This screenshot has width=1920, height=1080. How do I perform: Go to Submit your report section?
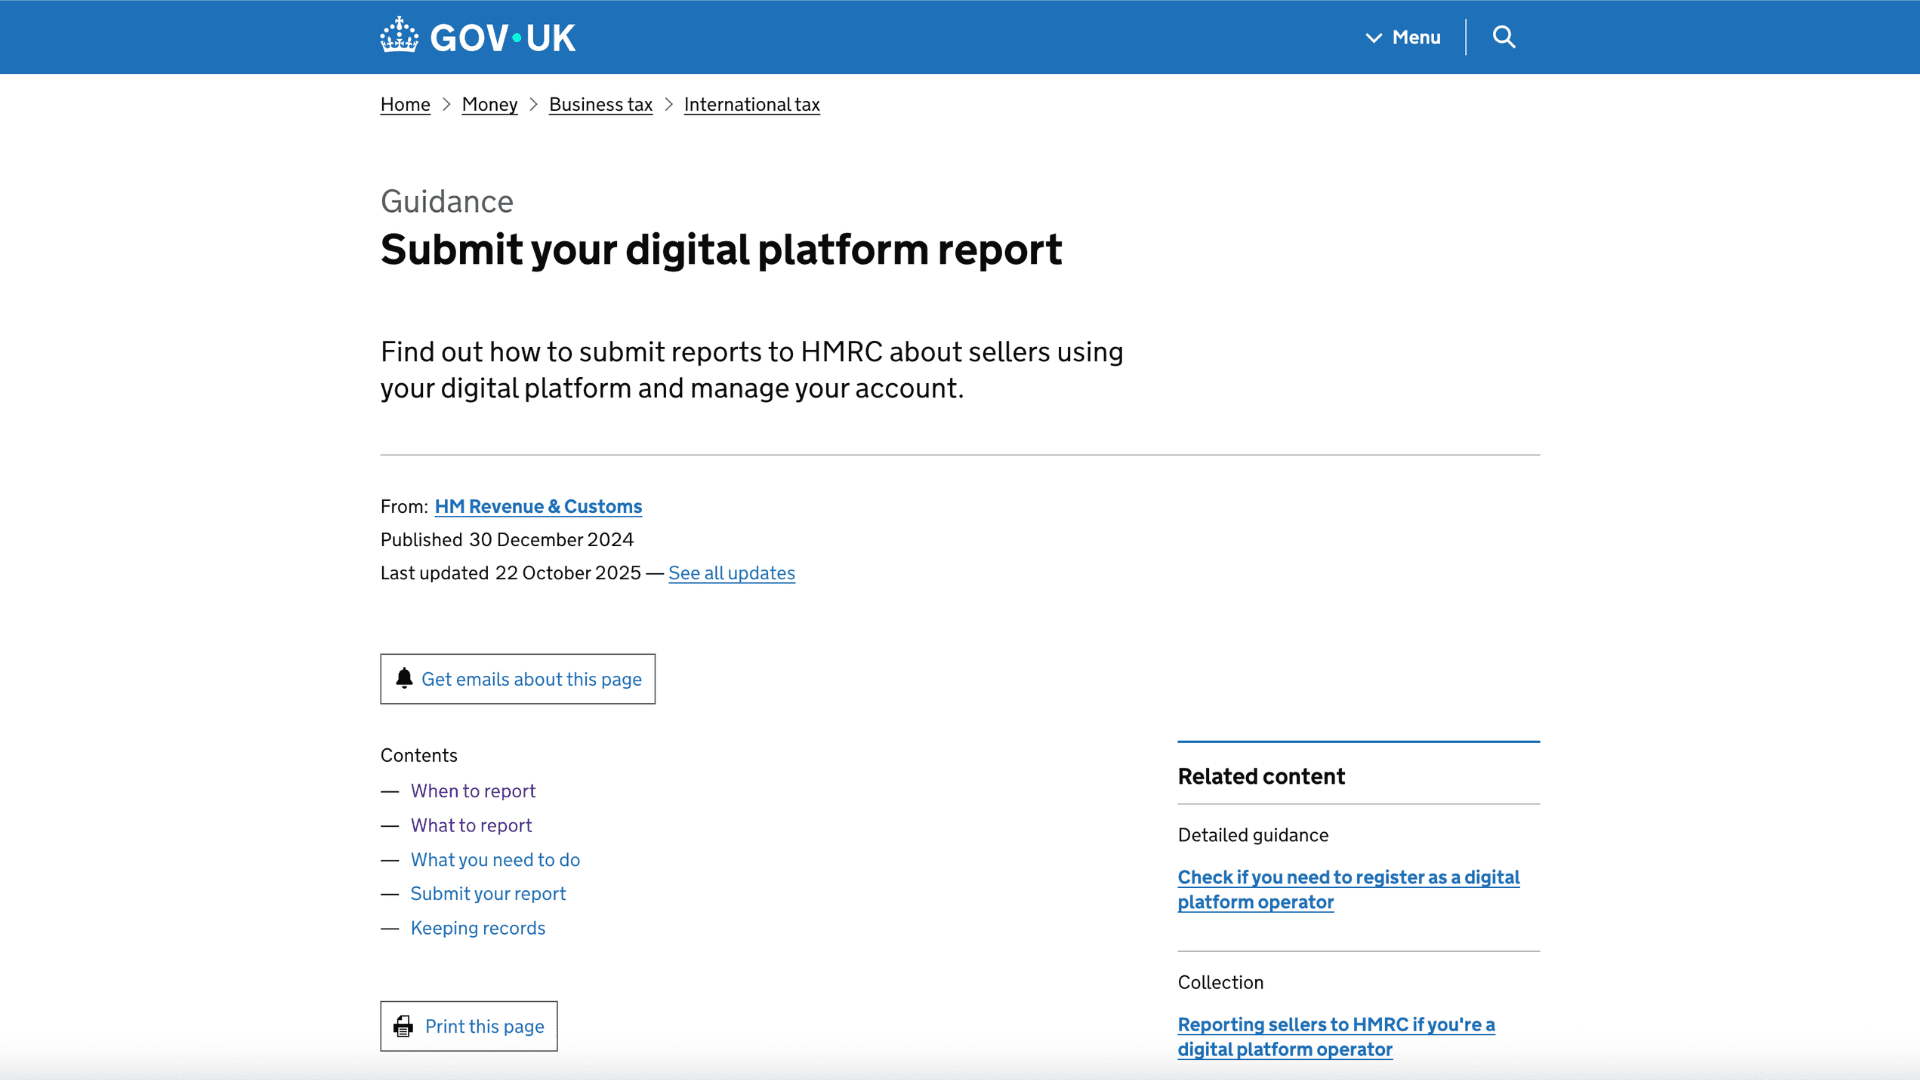point(488,893)
